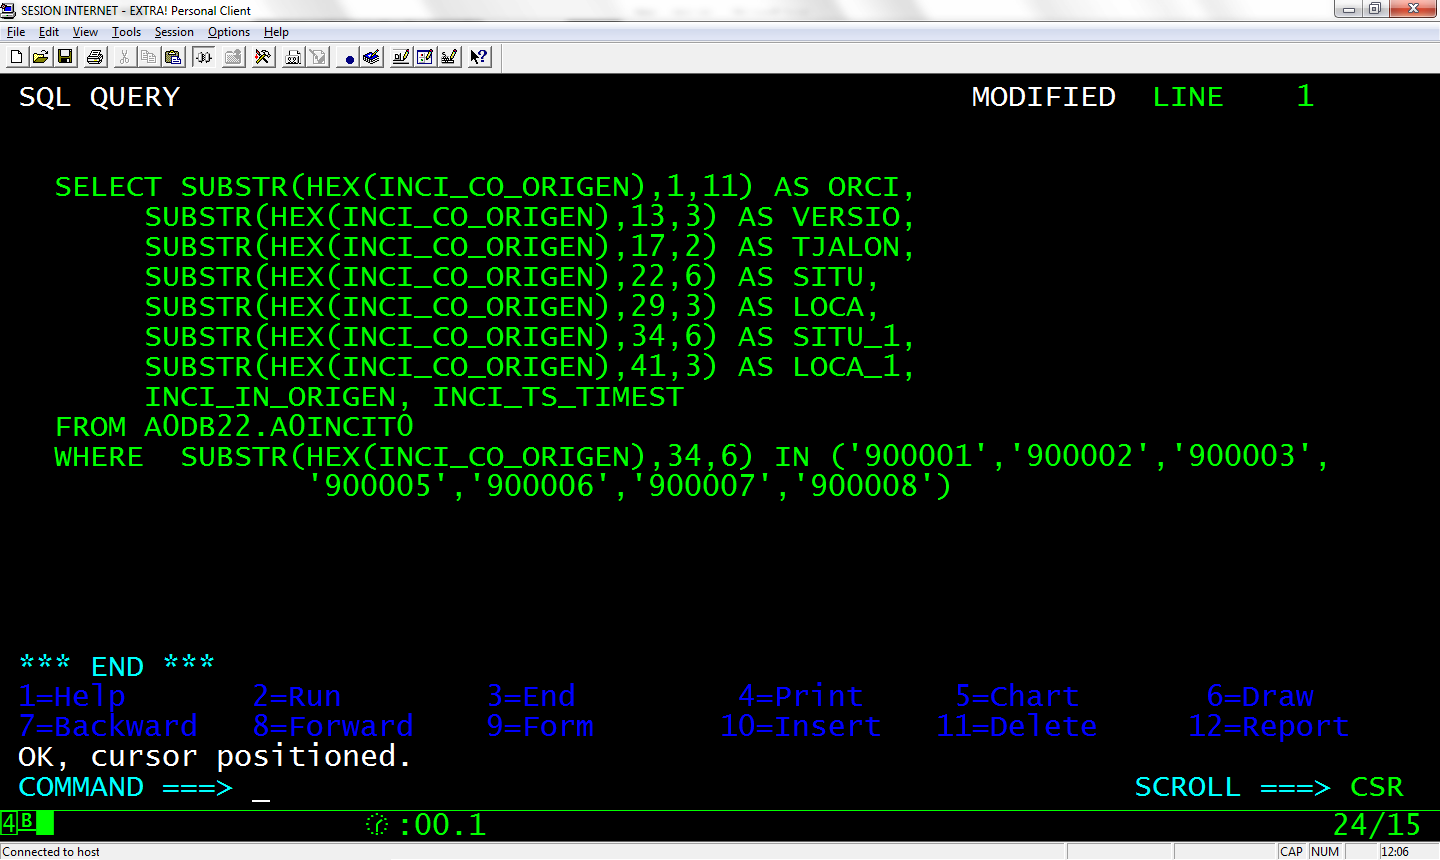Open an existing session file

[x=39, y=57]
